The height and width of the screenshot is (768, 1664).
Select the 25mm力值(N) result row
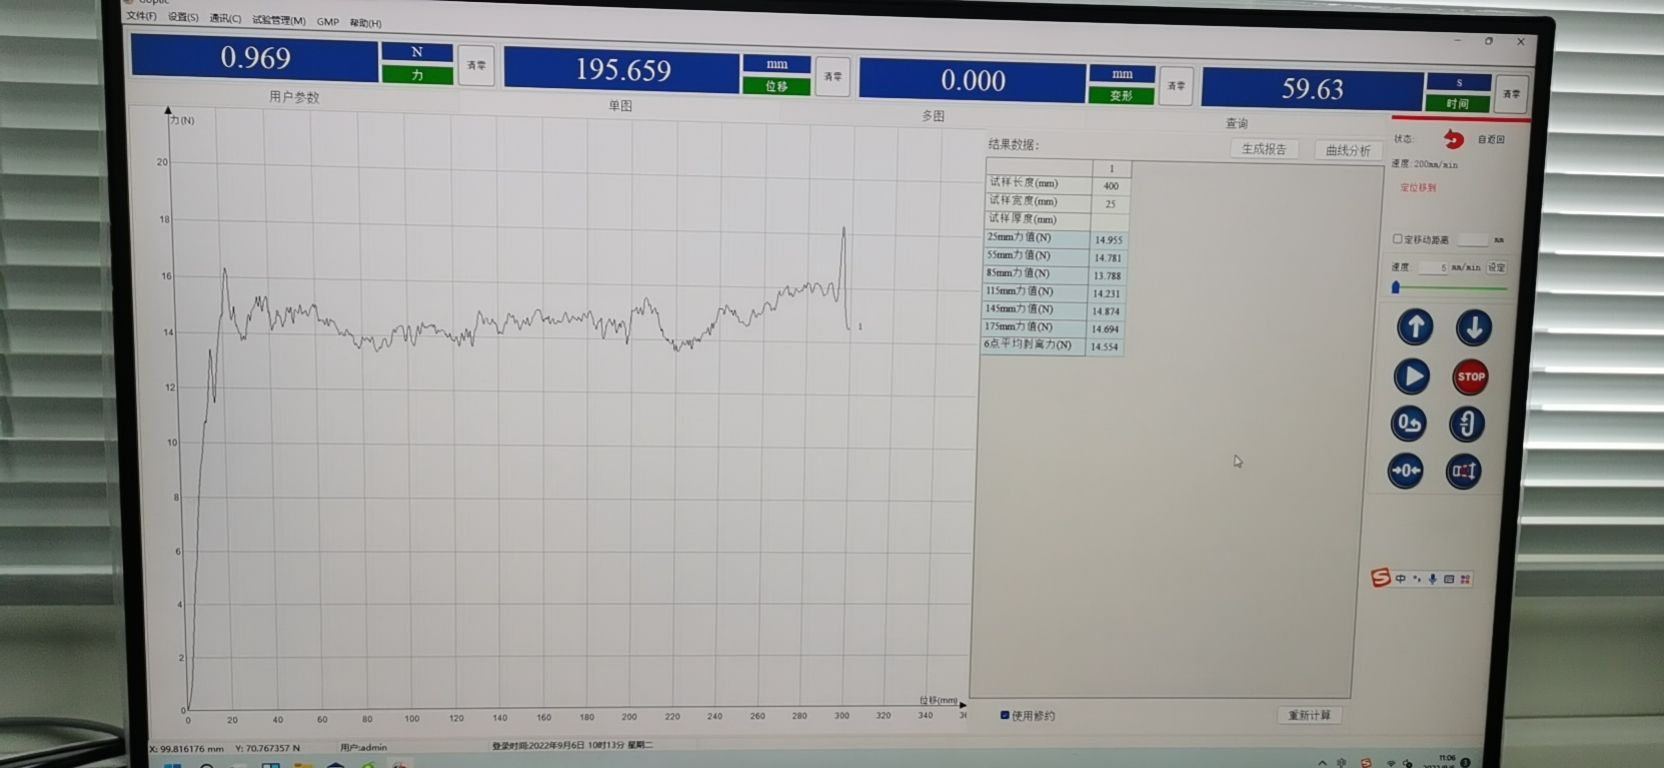[1056, 238]
